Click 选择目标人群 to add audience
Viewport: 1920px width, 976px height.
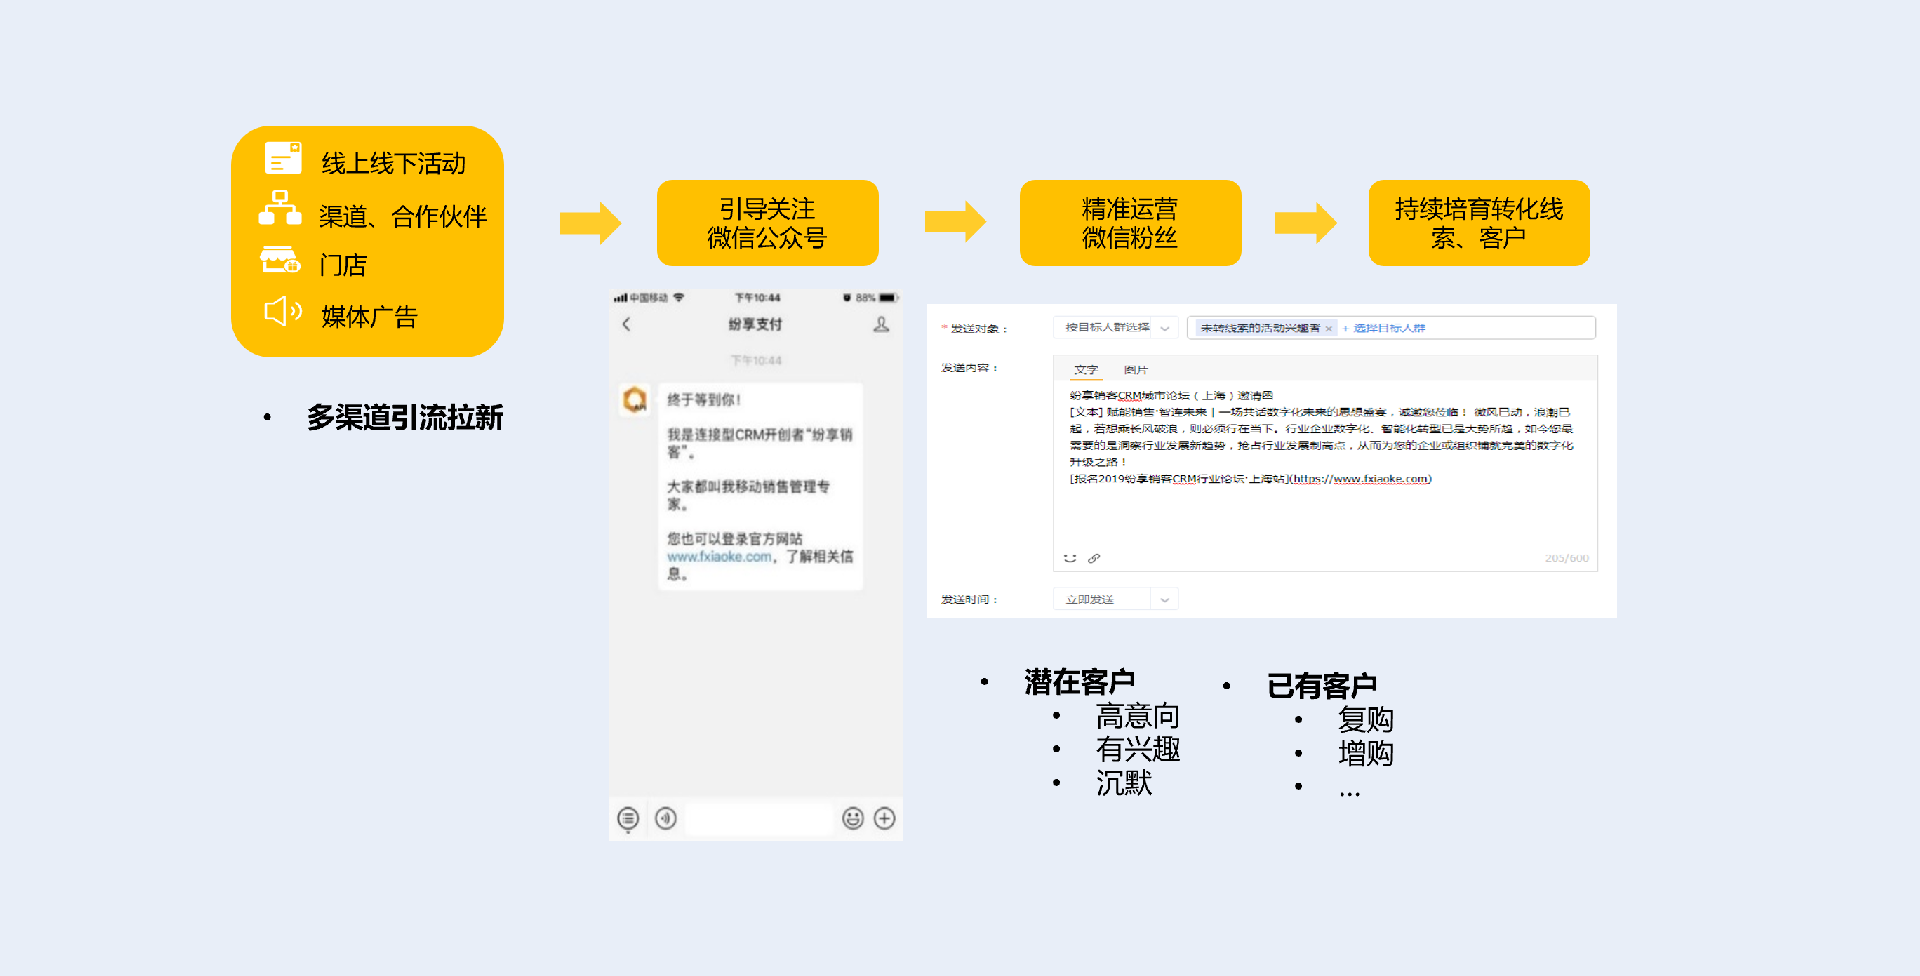[x=1384, y=328]
